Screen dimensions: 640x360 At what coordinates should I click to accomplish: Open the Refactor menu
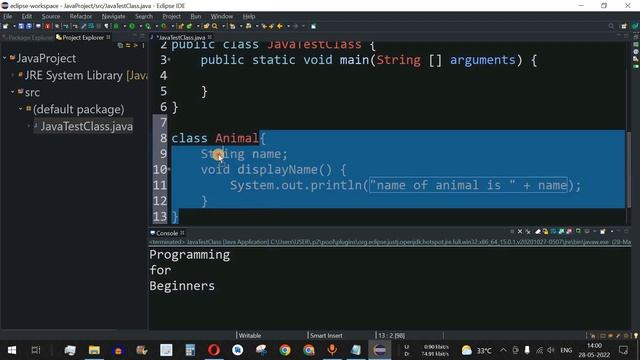[80, 16]
